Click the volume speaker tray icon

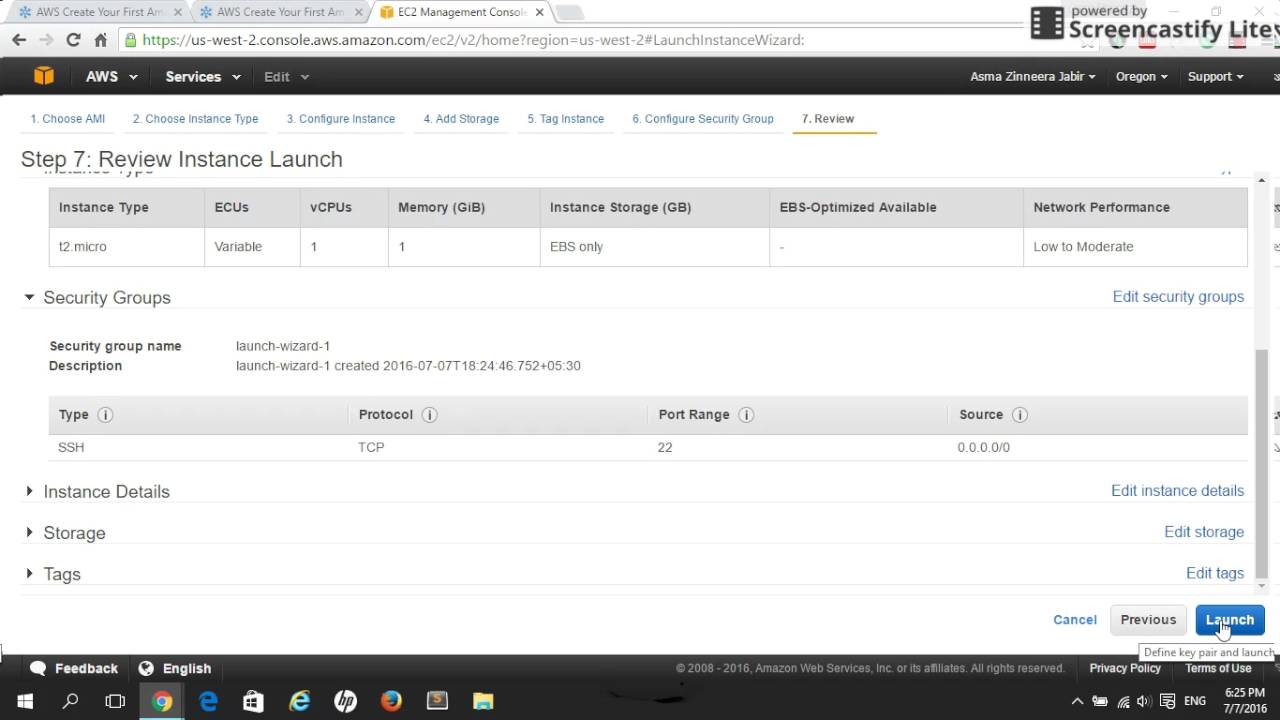[1145, 701]
